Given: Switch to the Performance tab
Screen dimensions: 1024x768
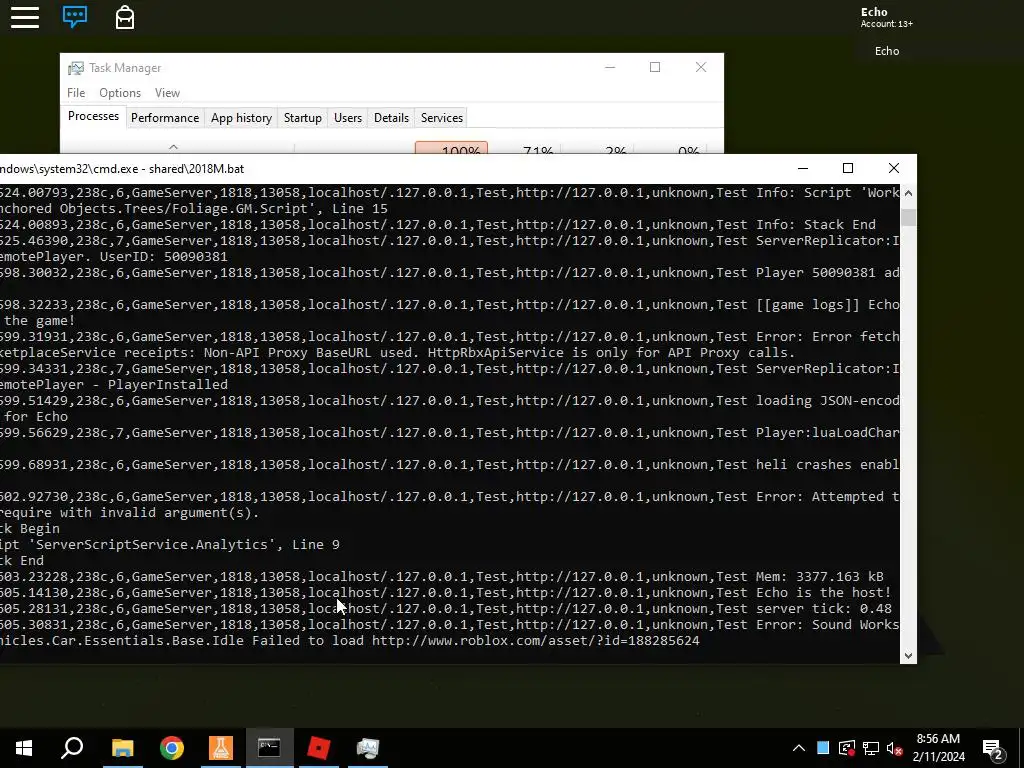Looking at the screenshot, I should click(x=165, y=118).
